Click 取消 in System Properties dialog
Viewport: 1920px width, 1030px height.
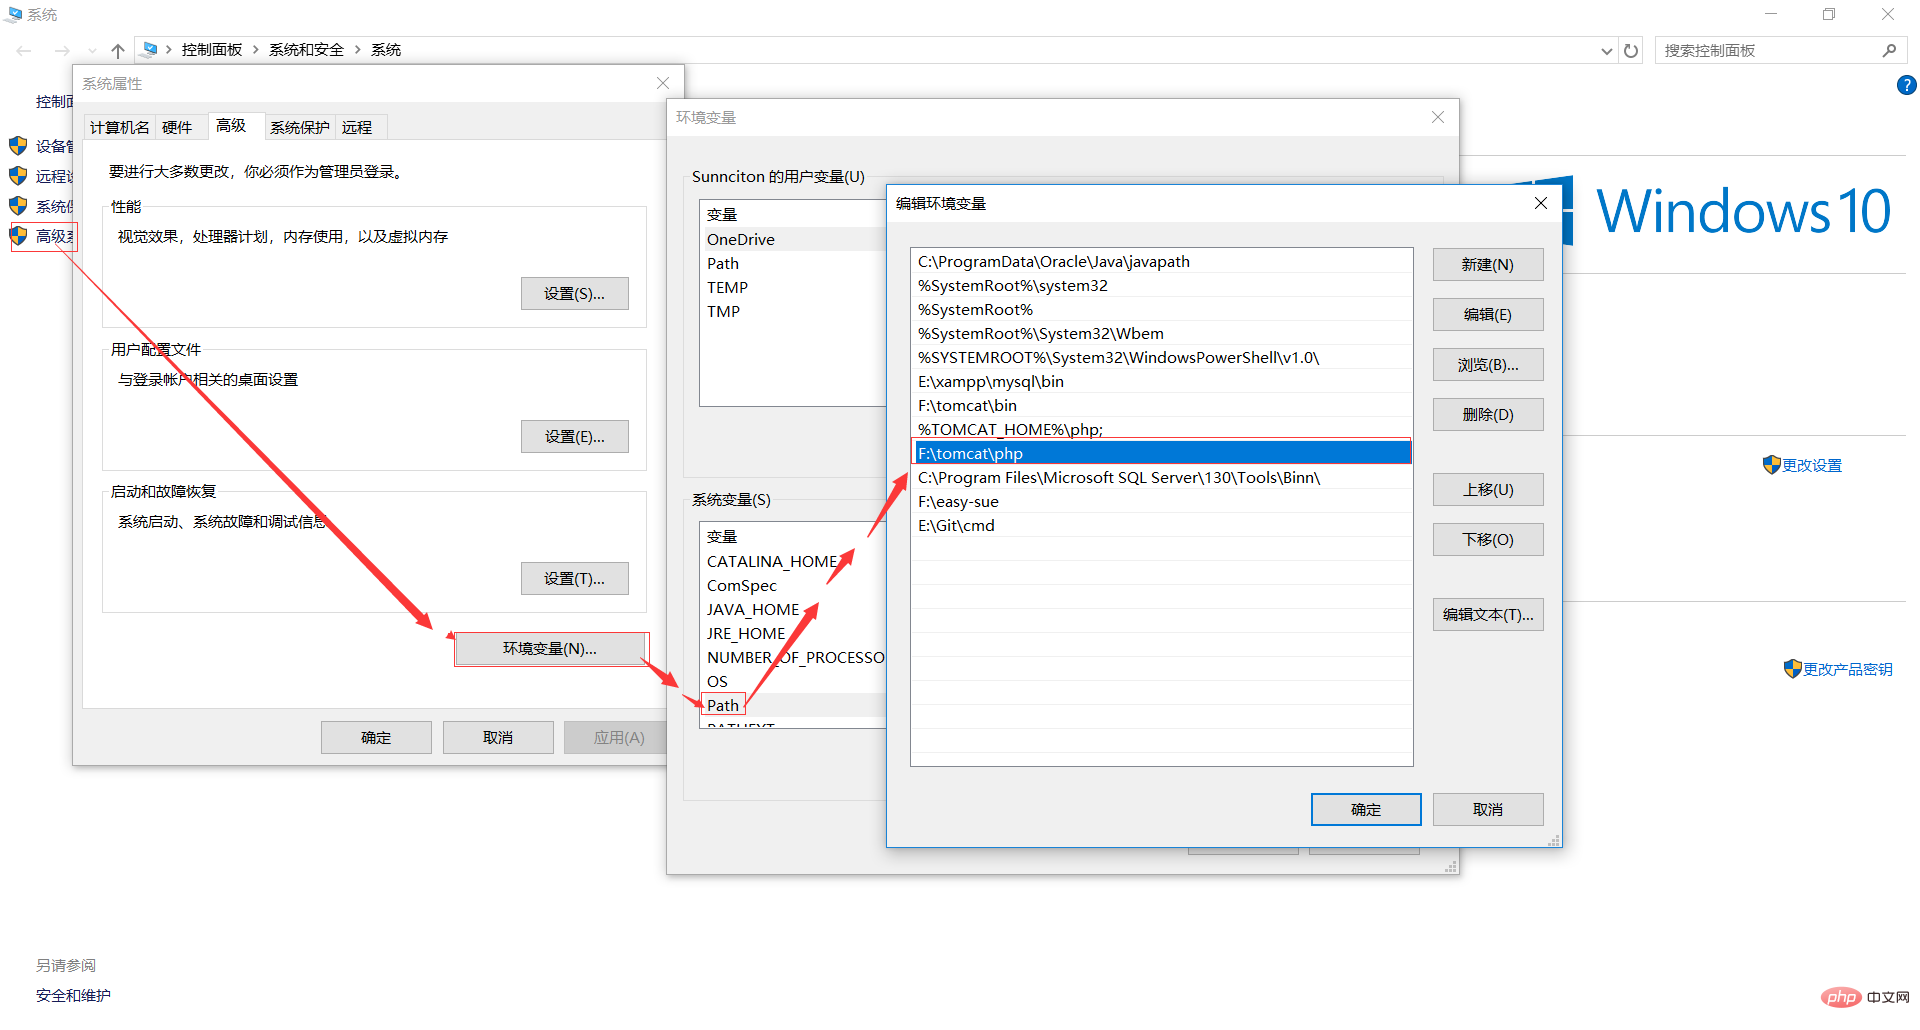click(498, 738)
